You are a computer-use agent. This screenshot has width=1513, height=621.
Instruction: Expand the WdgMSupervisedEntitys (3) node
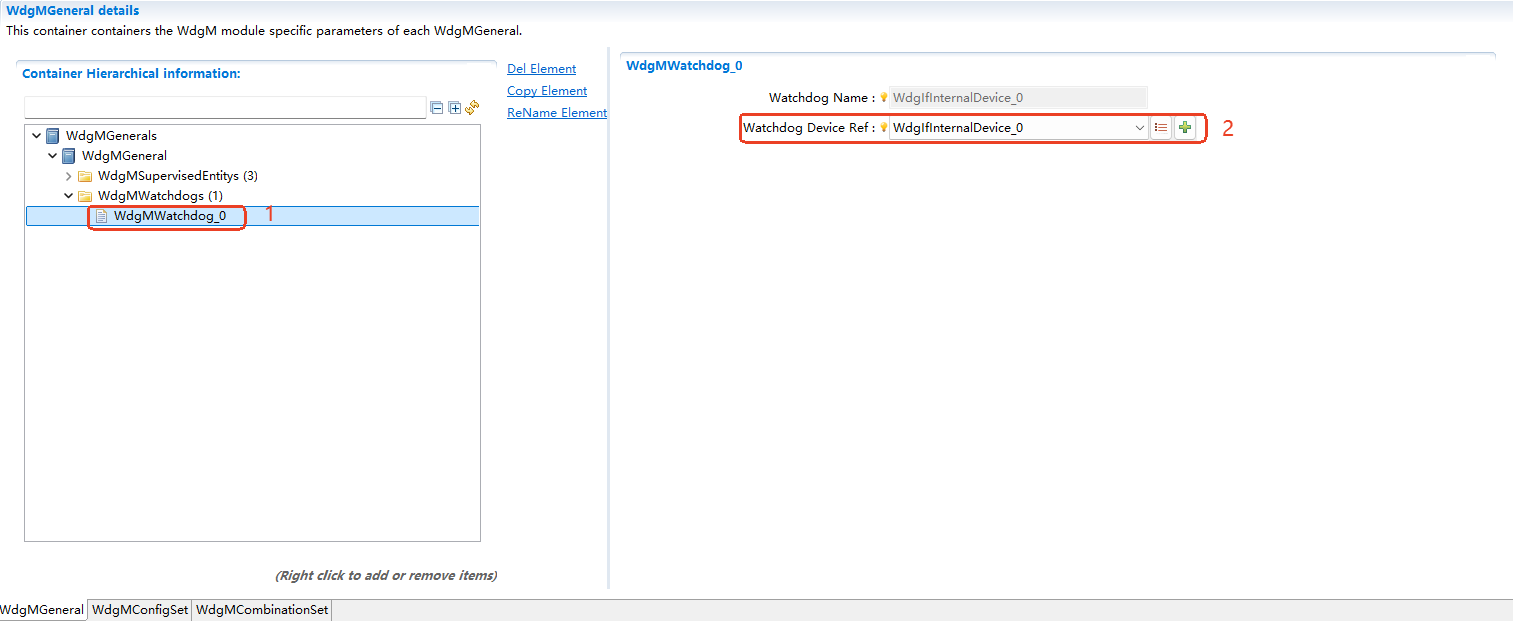pyautogui.click(x=68, y=175)
